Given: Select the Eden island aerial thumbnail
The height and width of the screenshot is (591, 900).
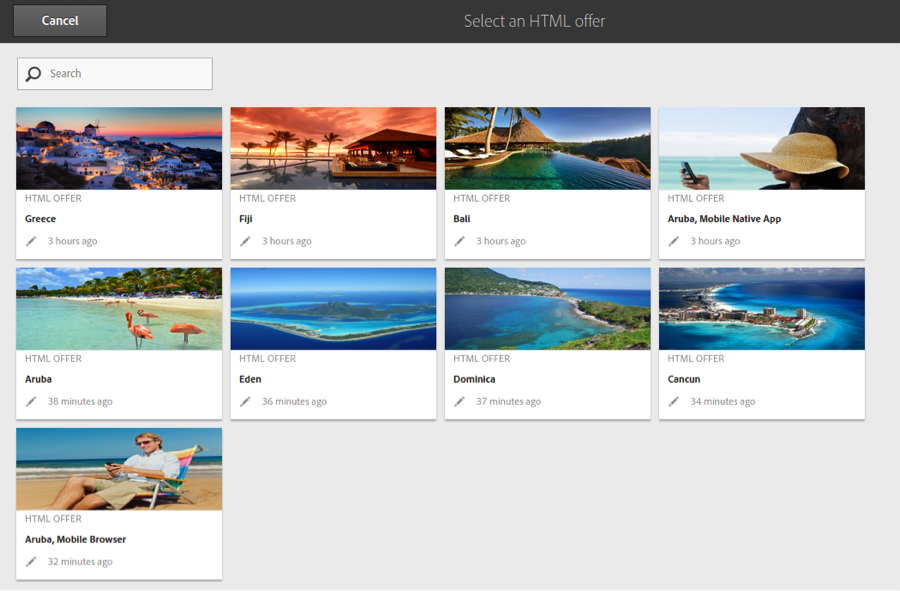Looking at the screenshot, I should click(x=333, y=309).
